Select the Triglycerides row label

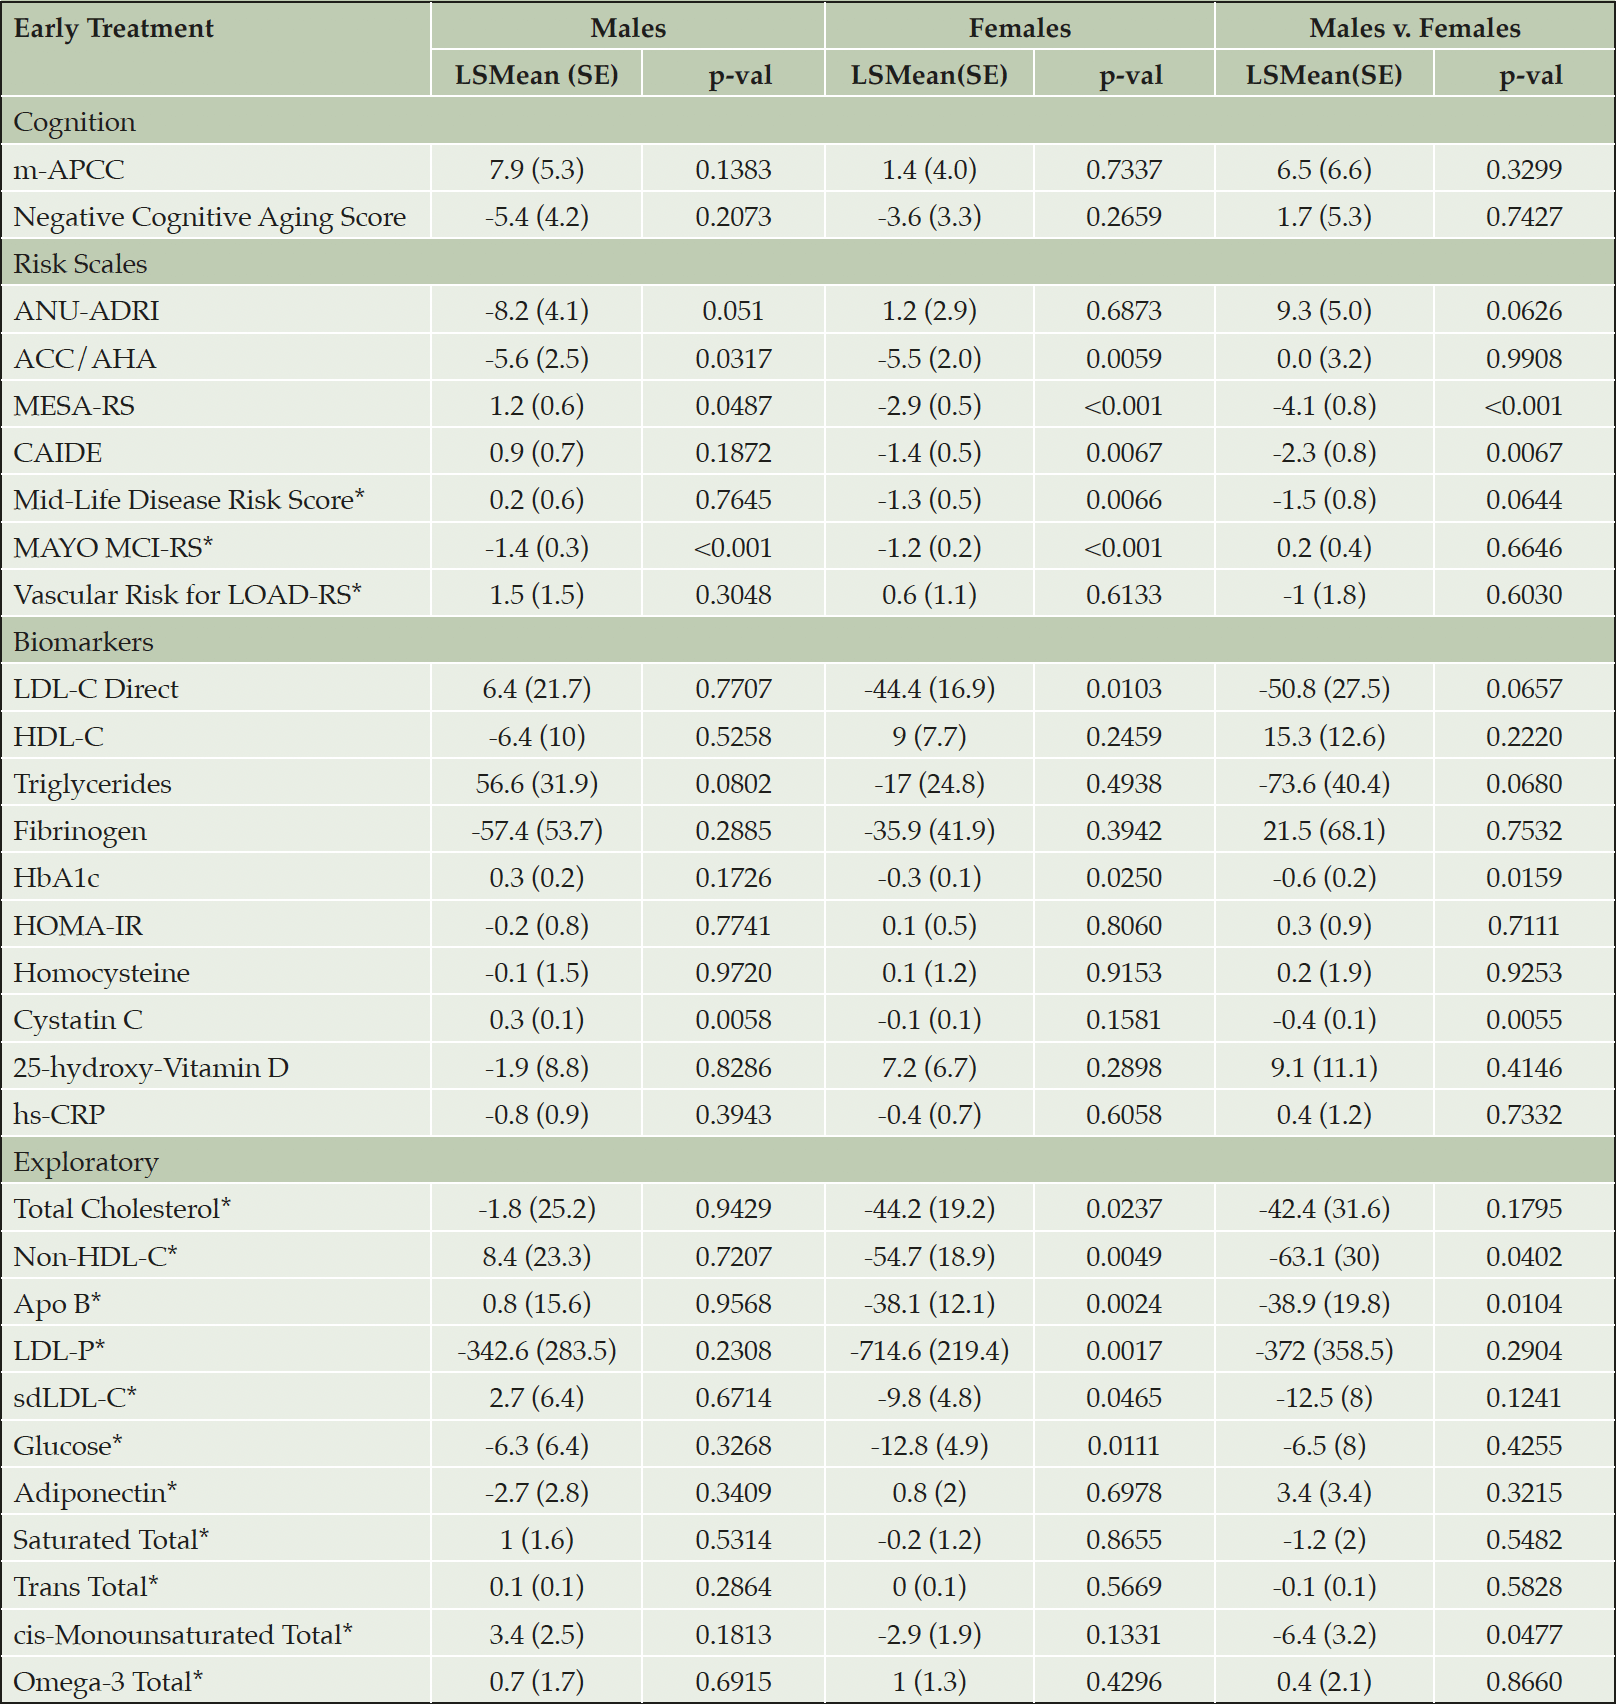pos(92,784)
